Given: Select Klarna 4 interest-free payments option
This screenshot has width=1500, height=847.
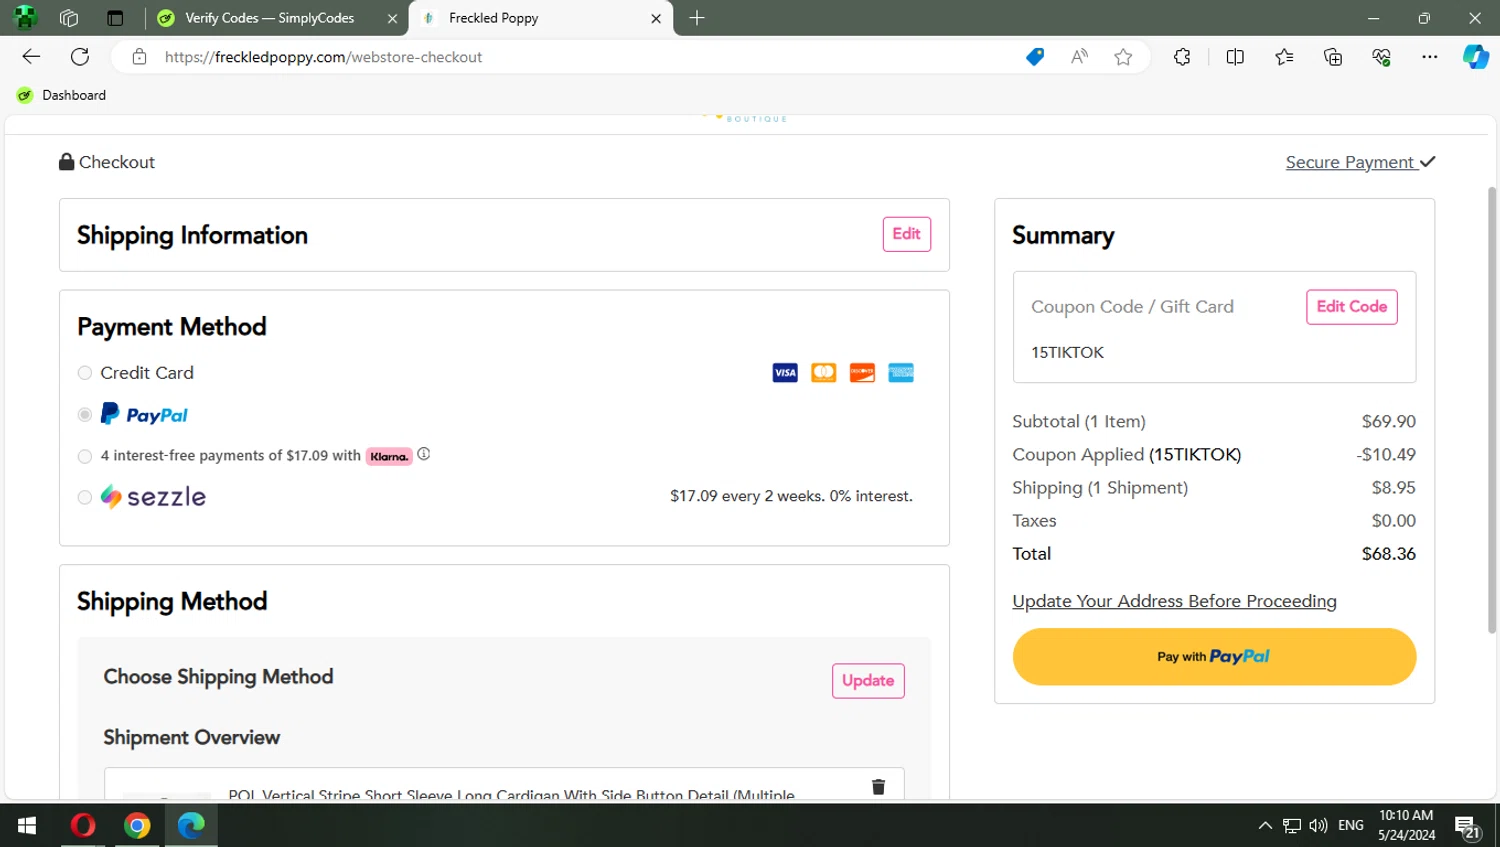Looking at the screenshot, I should click(x=85, y=456).
